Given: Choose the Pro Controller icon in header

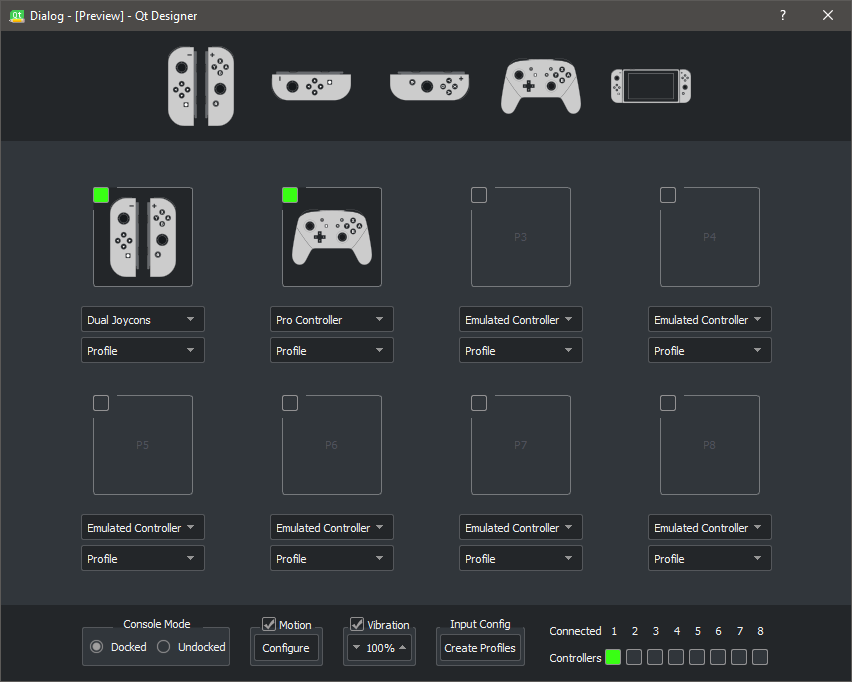Looking at the screenshot, I should (540, 86).
